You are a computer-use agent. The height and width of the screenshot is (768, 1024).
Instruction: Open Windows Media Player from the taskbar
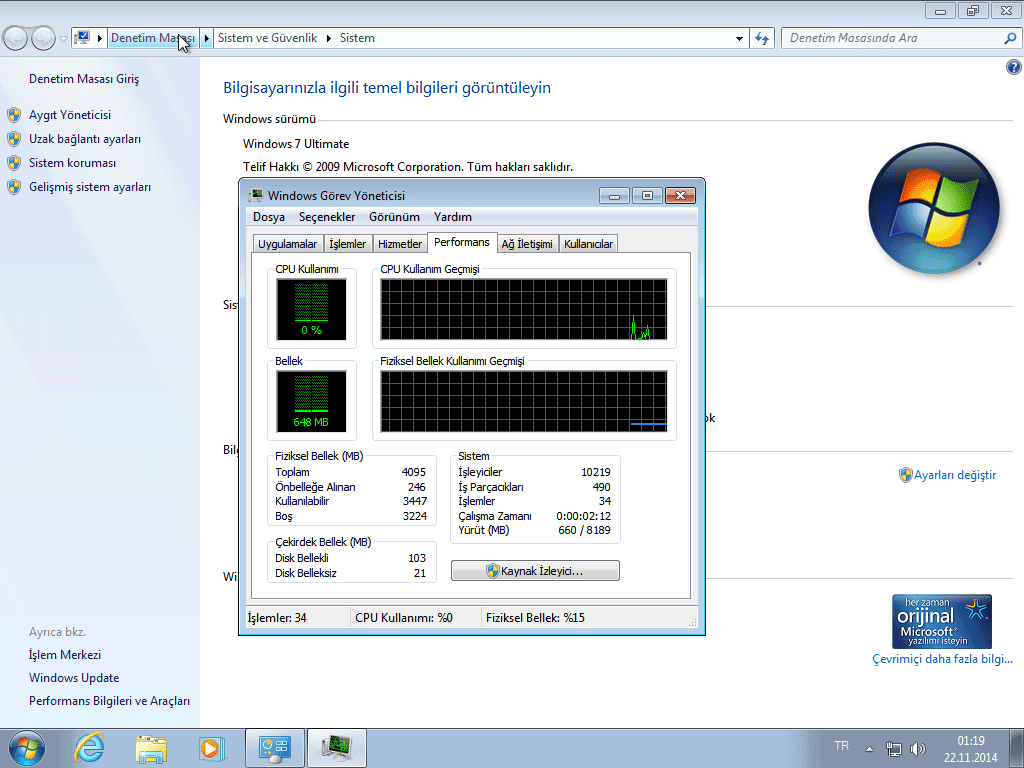tap(212, 748)
